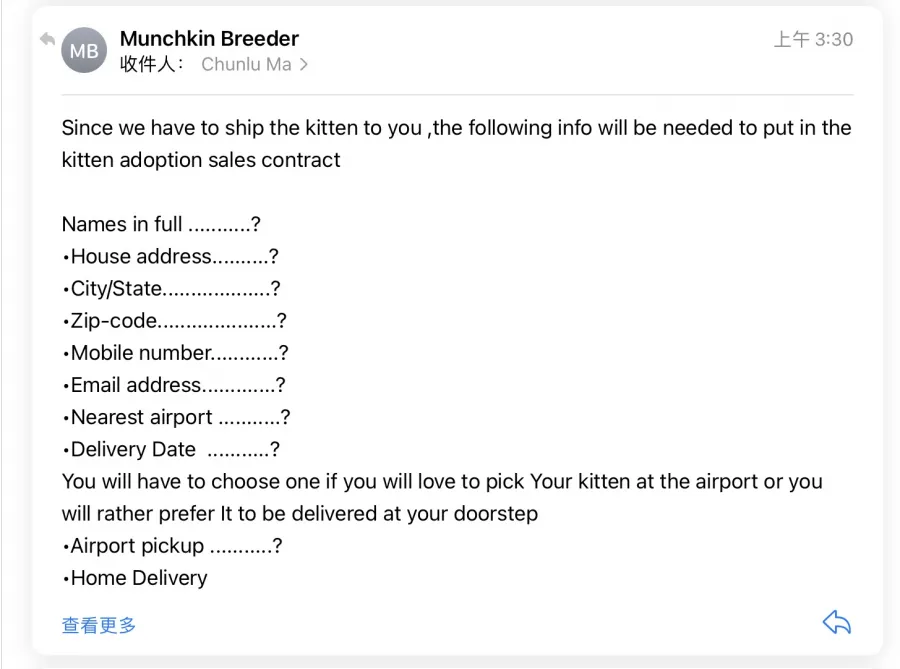Click the 'Nearest airport' line

[x=176, y=417]
